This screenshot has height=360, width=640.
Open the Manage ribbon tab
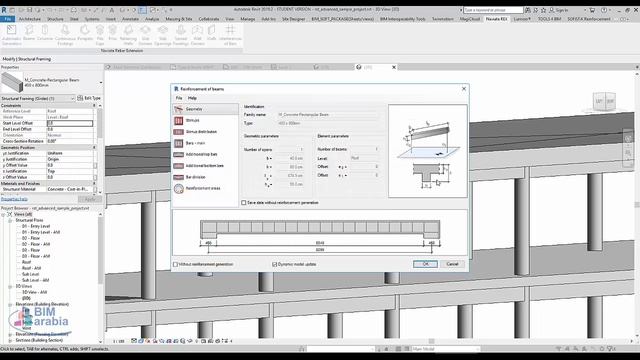pyautogui.click(x=247, y=19)
